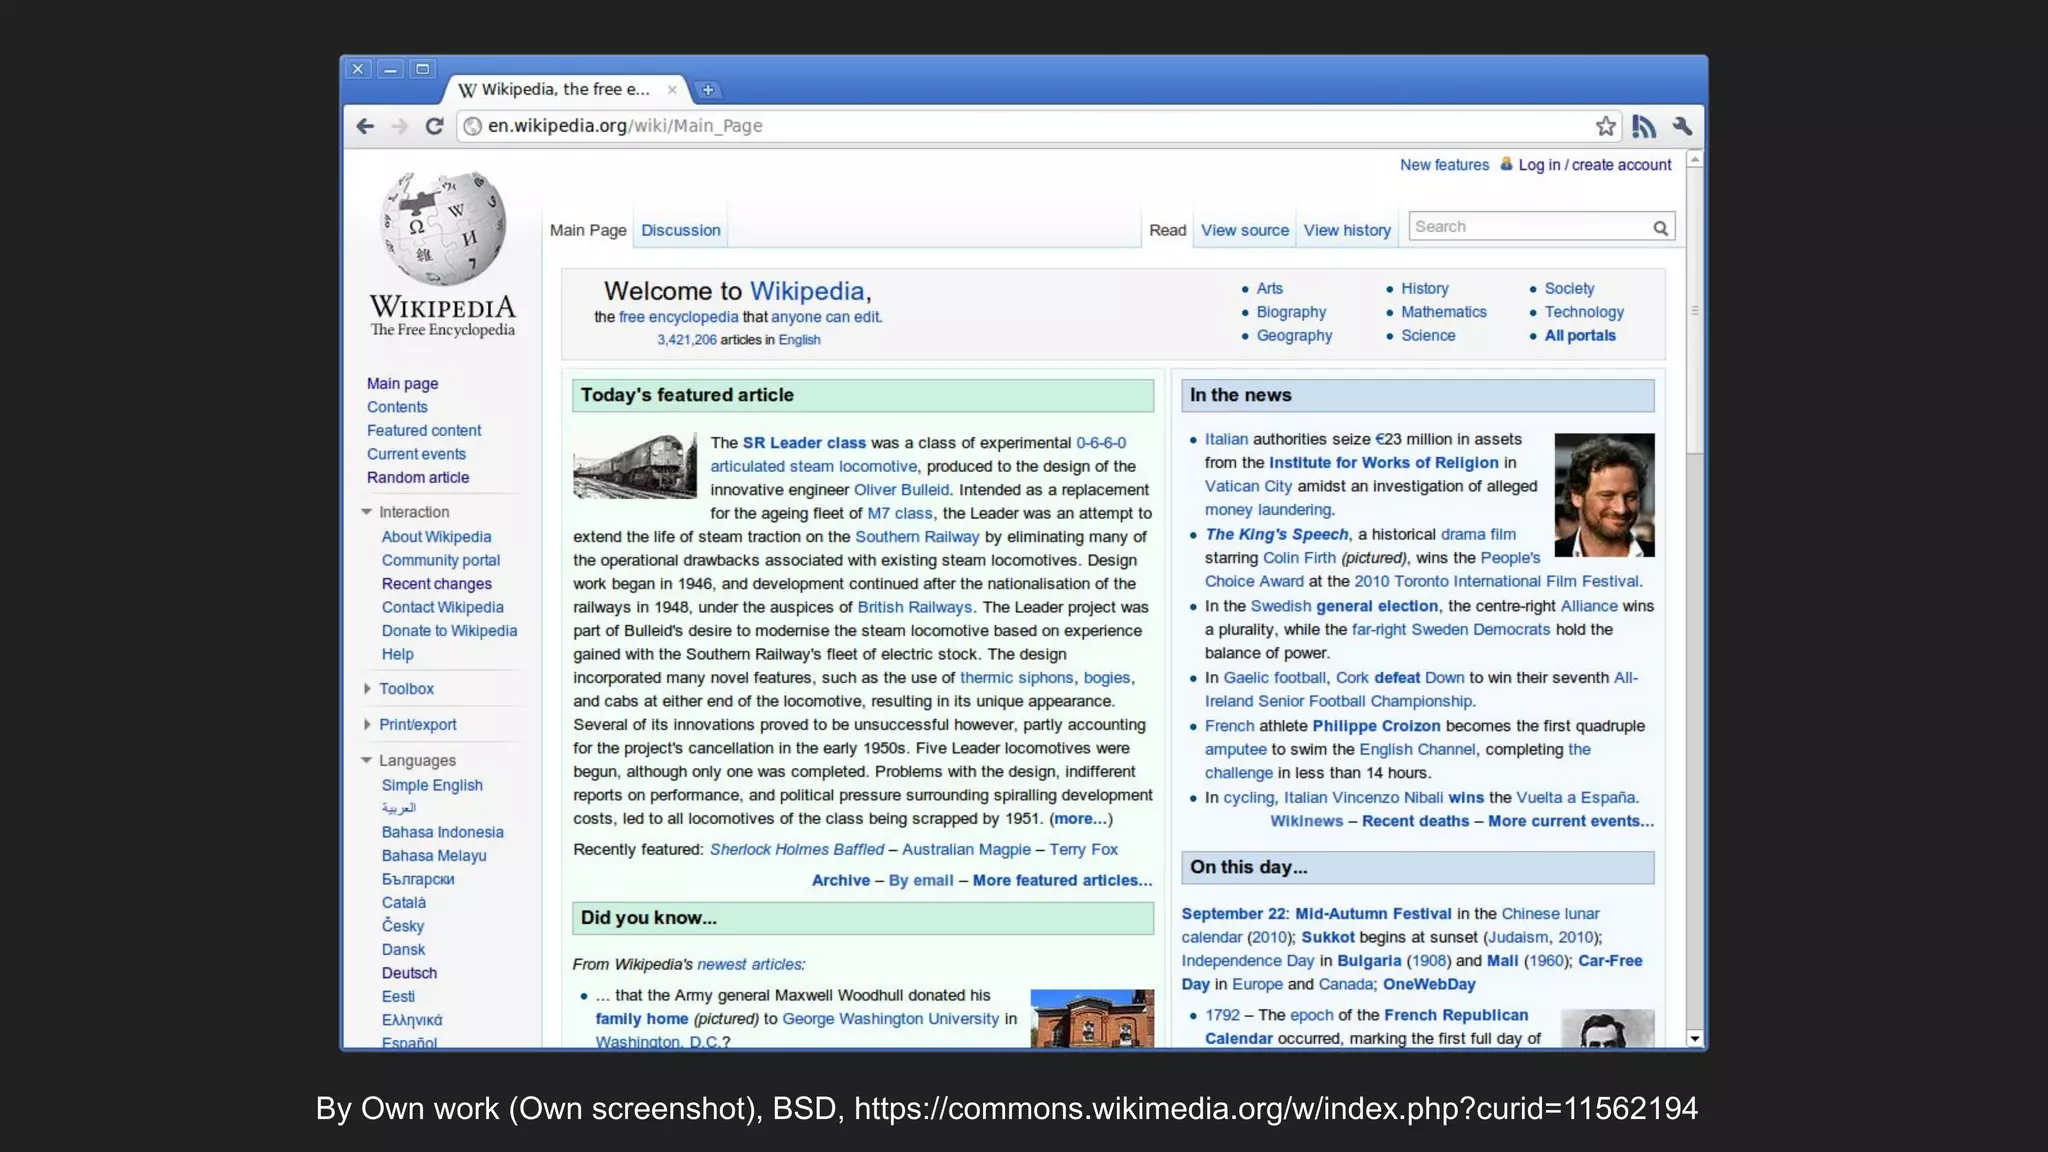Expand the Print/export sidebar section
This screenshot has width=2048, height=1152.
367,725
